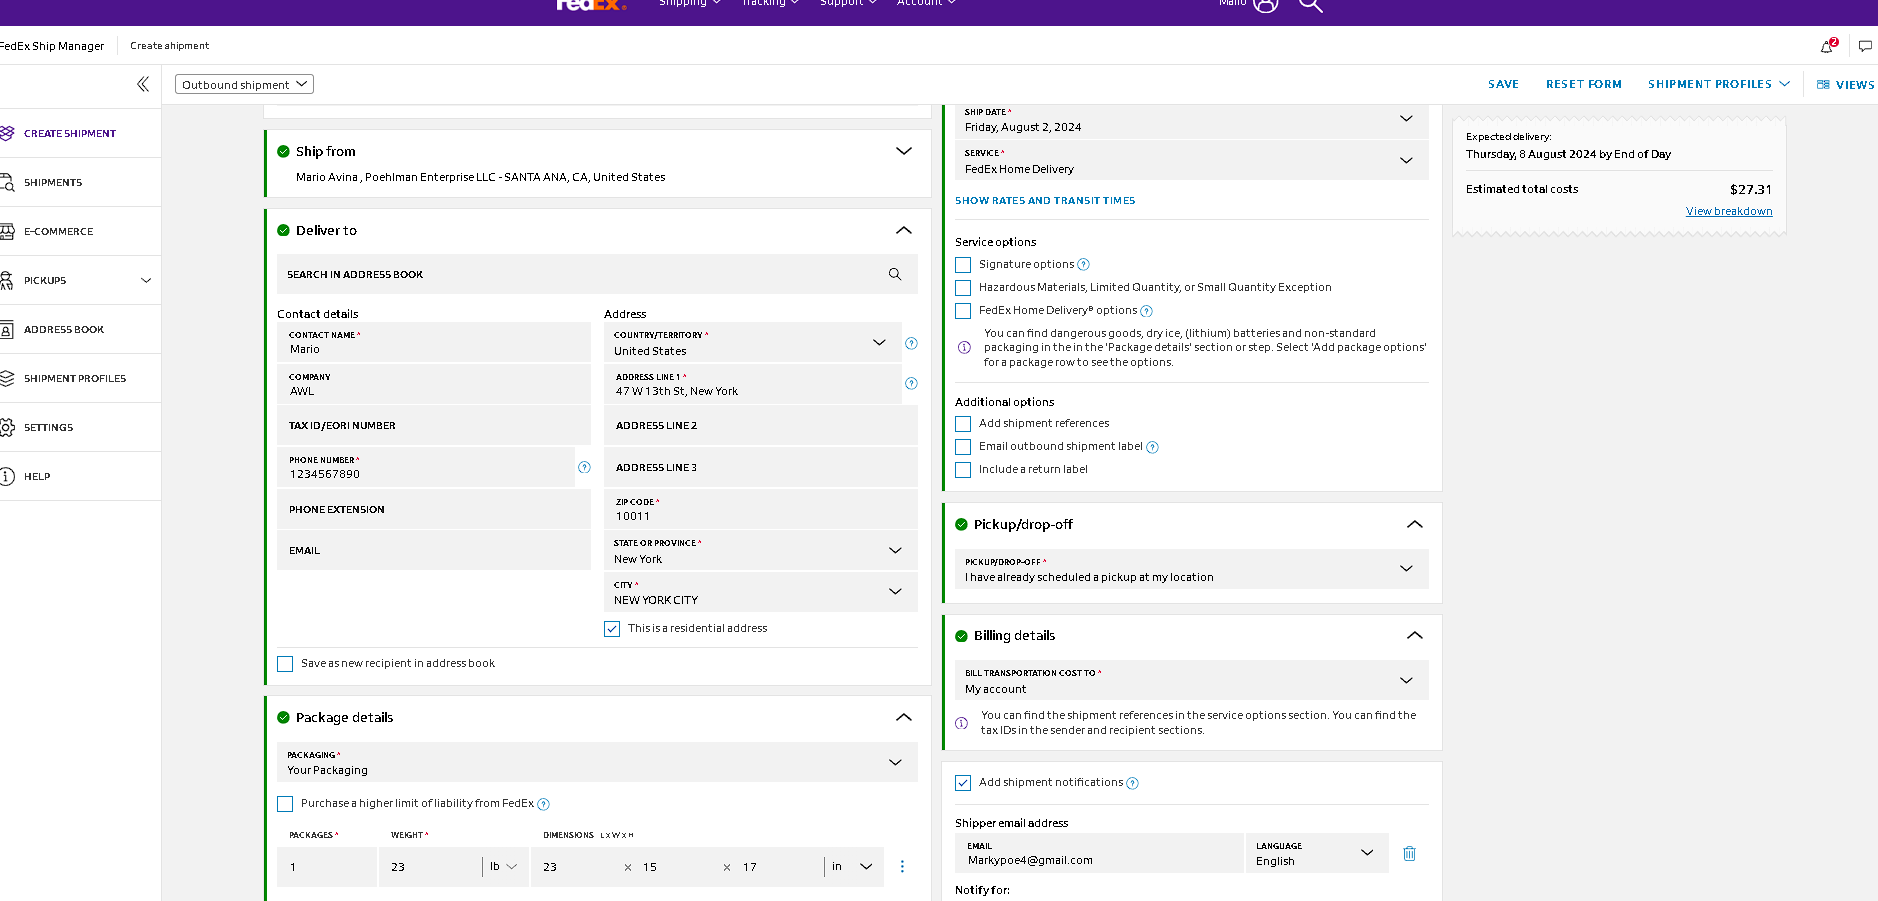Open the Packaging dropdown
Screen dimensions: 1878x901
coord(597,762)
